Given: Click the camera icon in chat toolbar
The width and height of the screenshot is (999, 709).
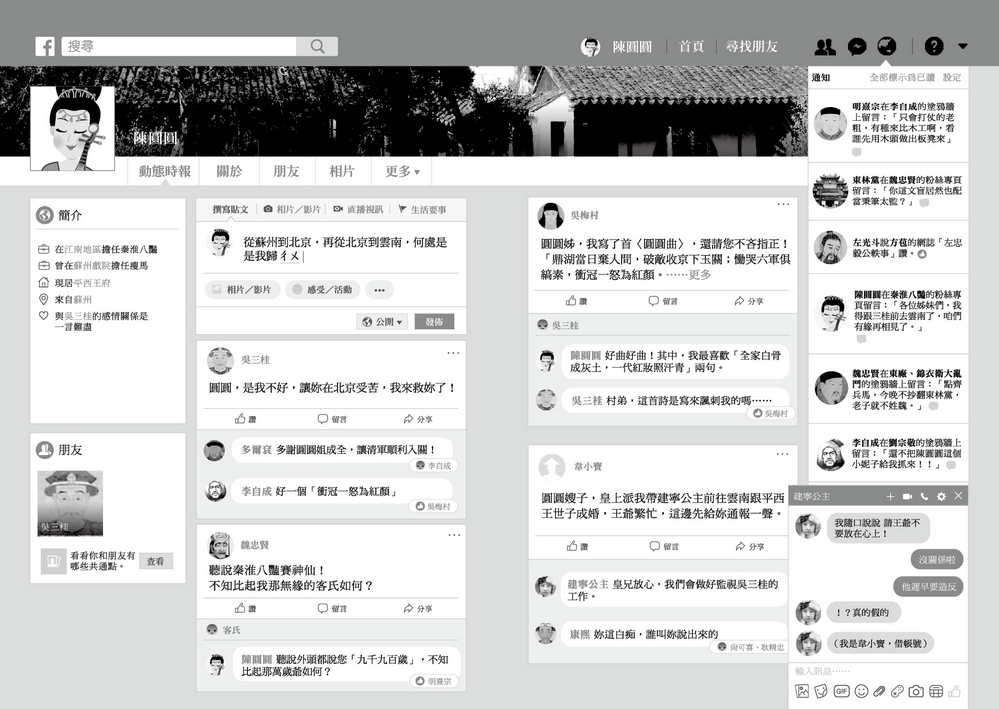Looking at the screenshot, I should [x=916, y=691].
